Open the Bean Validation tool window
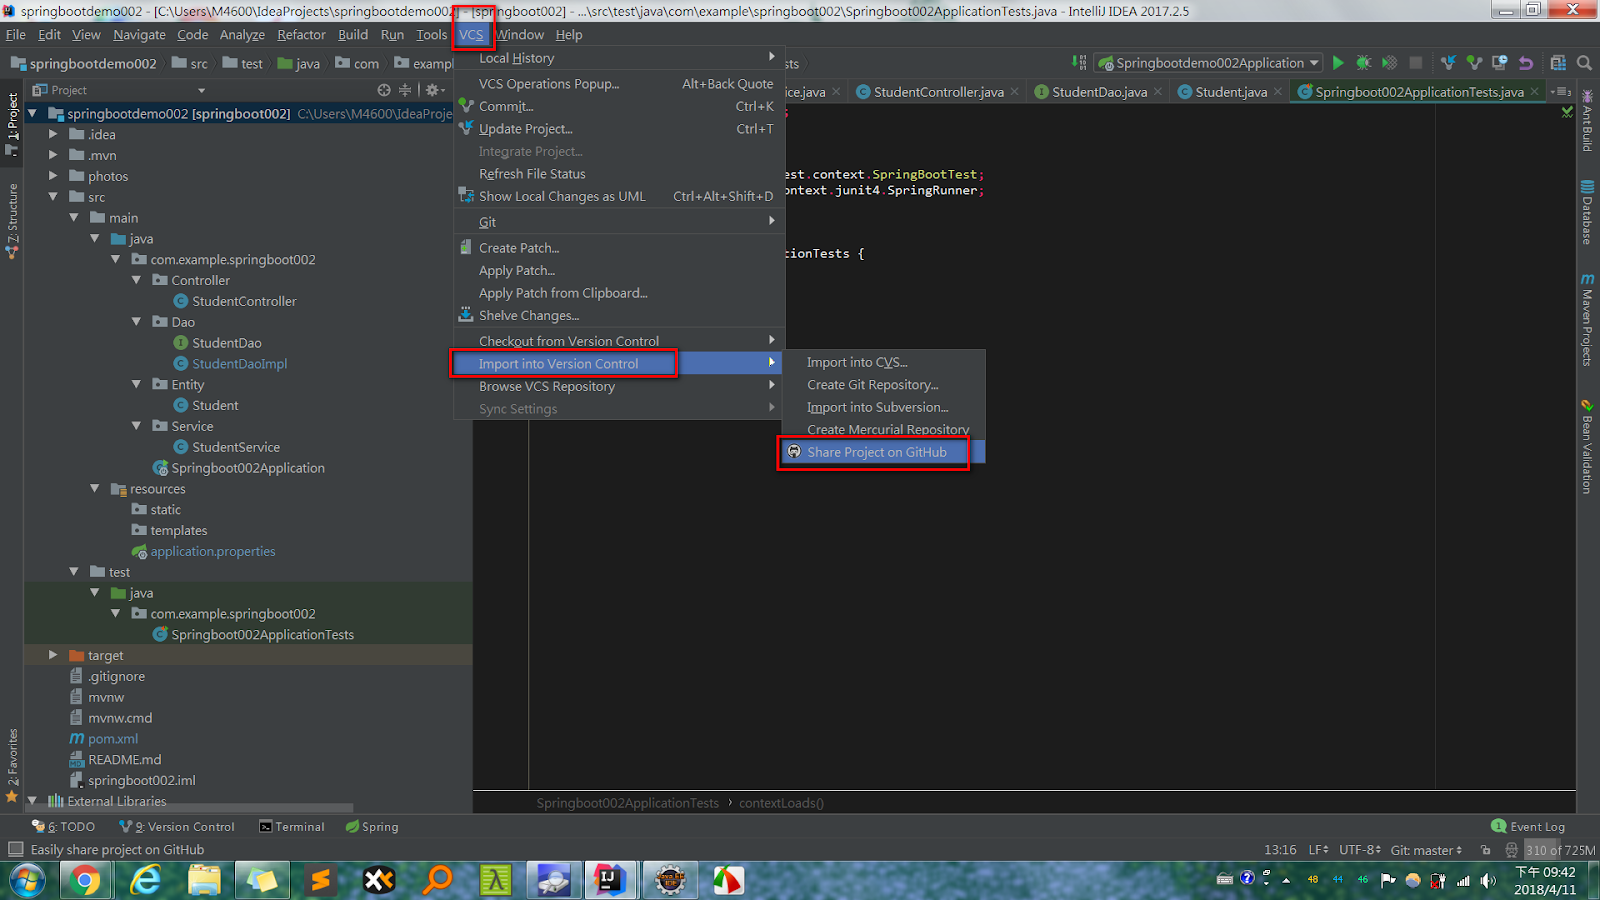The height and width of the screenshot is (900, 1600). tap(1586, 455)
